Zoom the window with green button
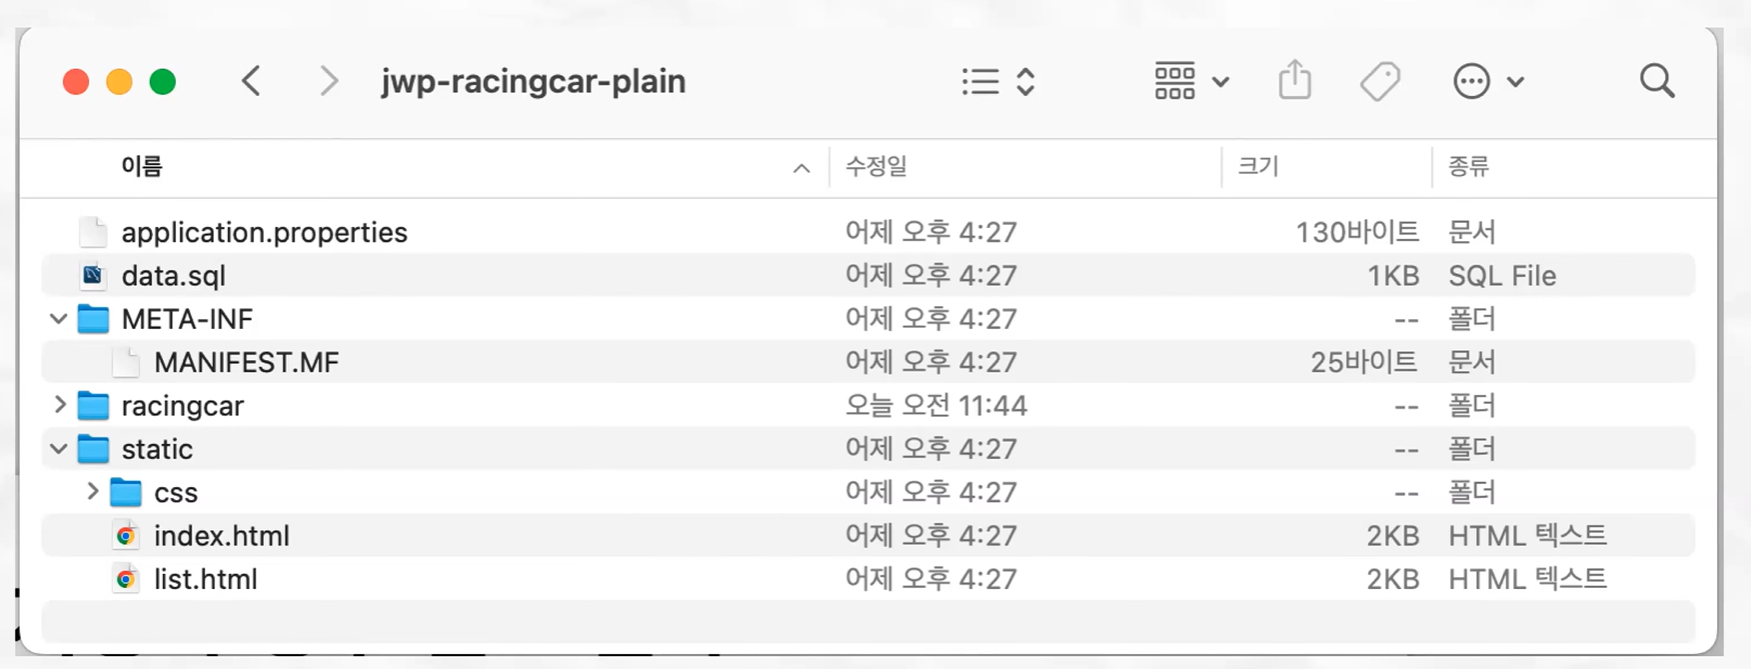The width and height of the screenshot is (1751, 669). click(x=162, y=81)
